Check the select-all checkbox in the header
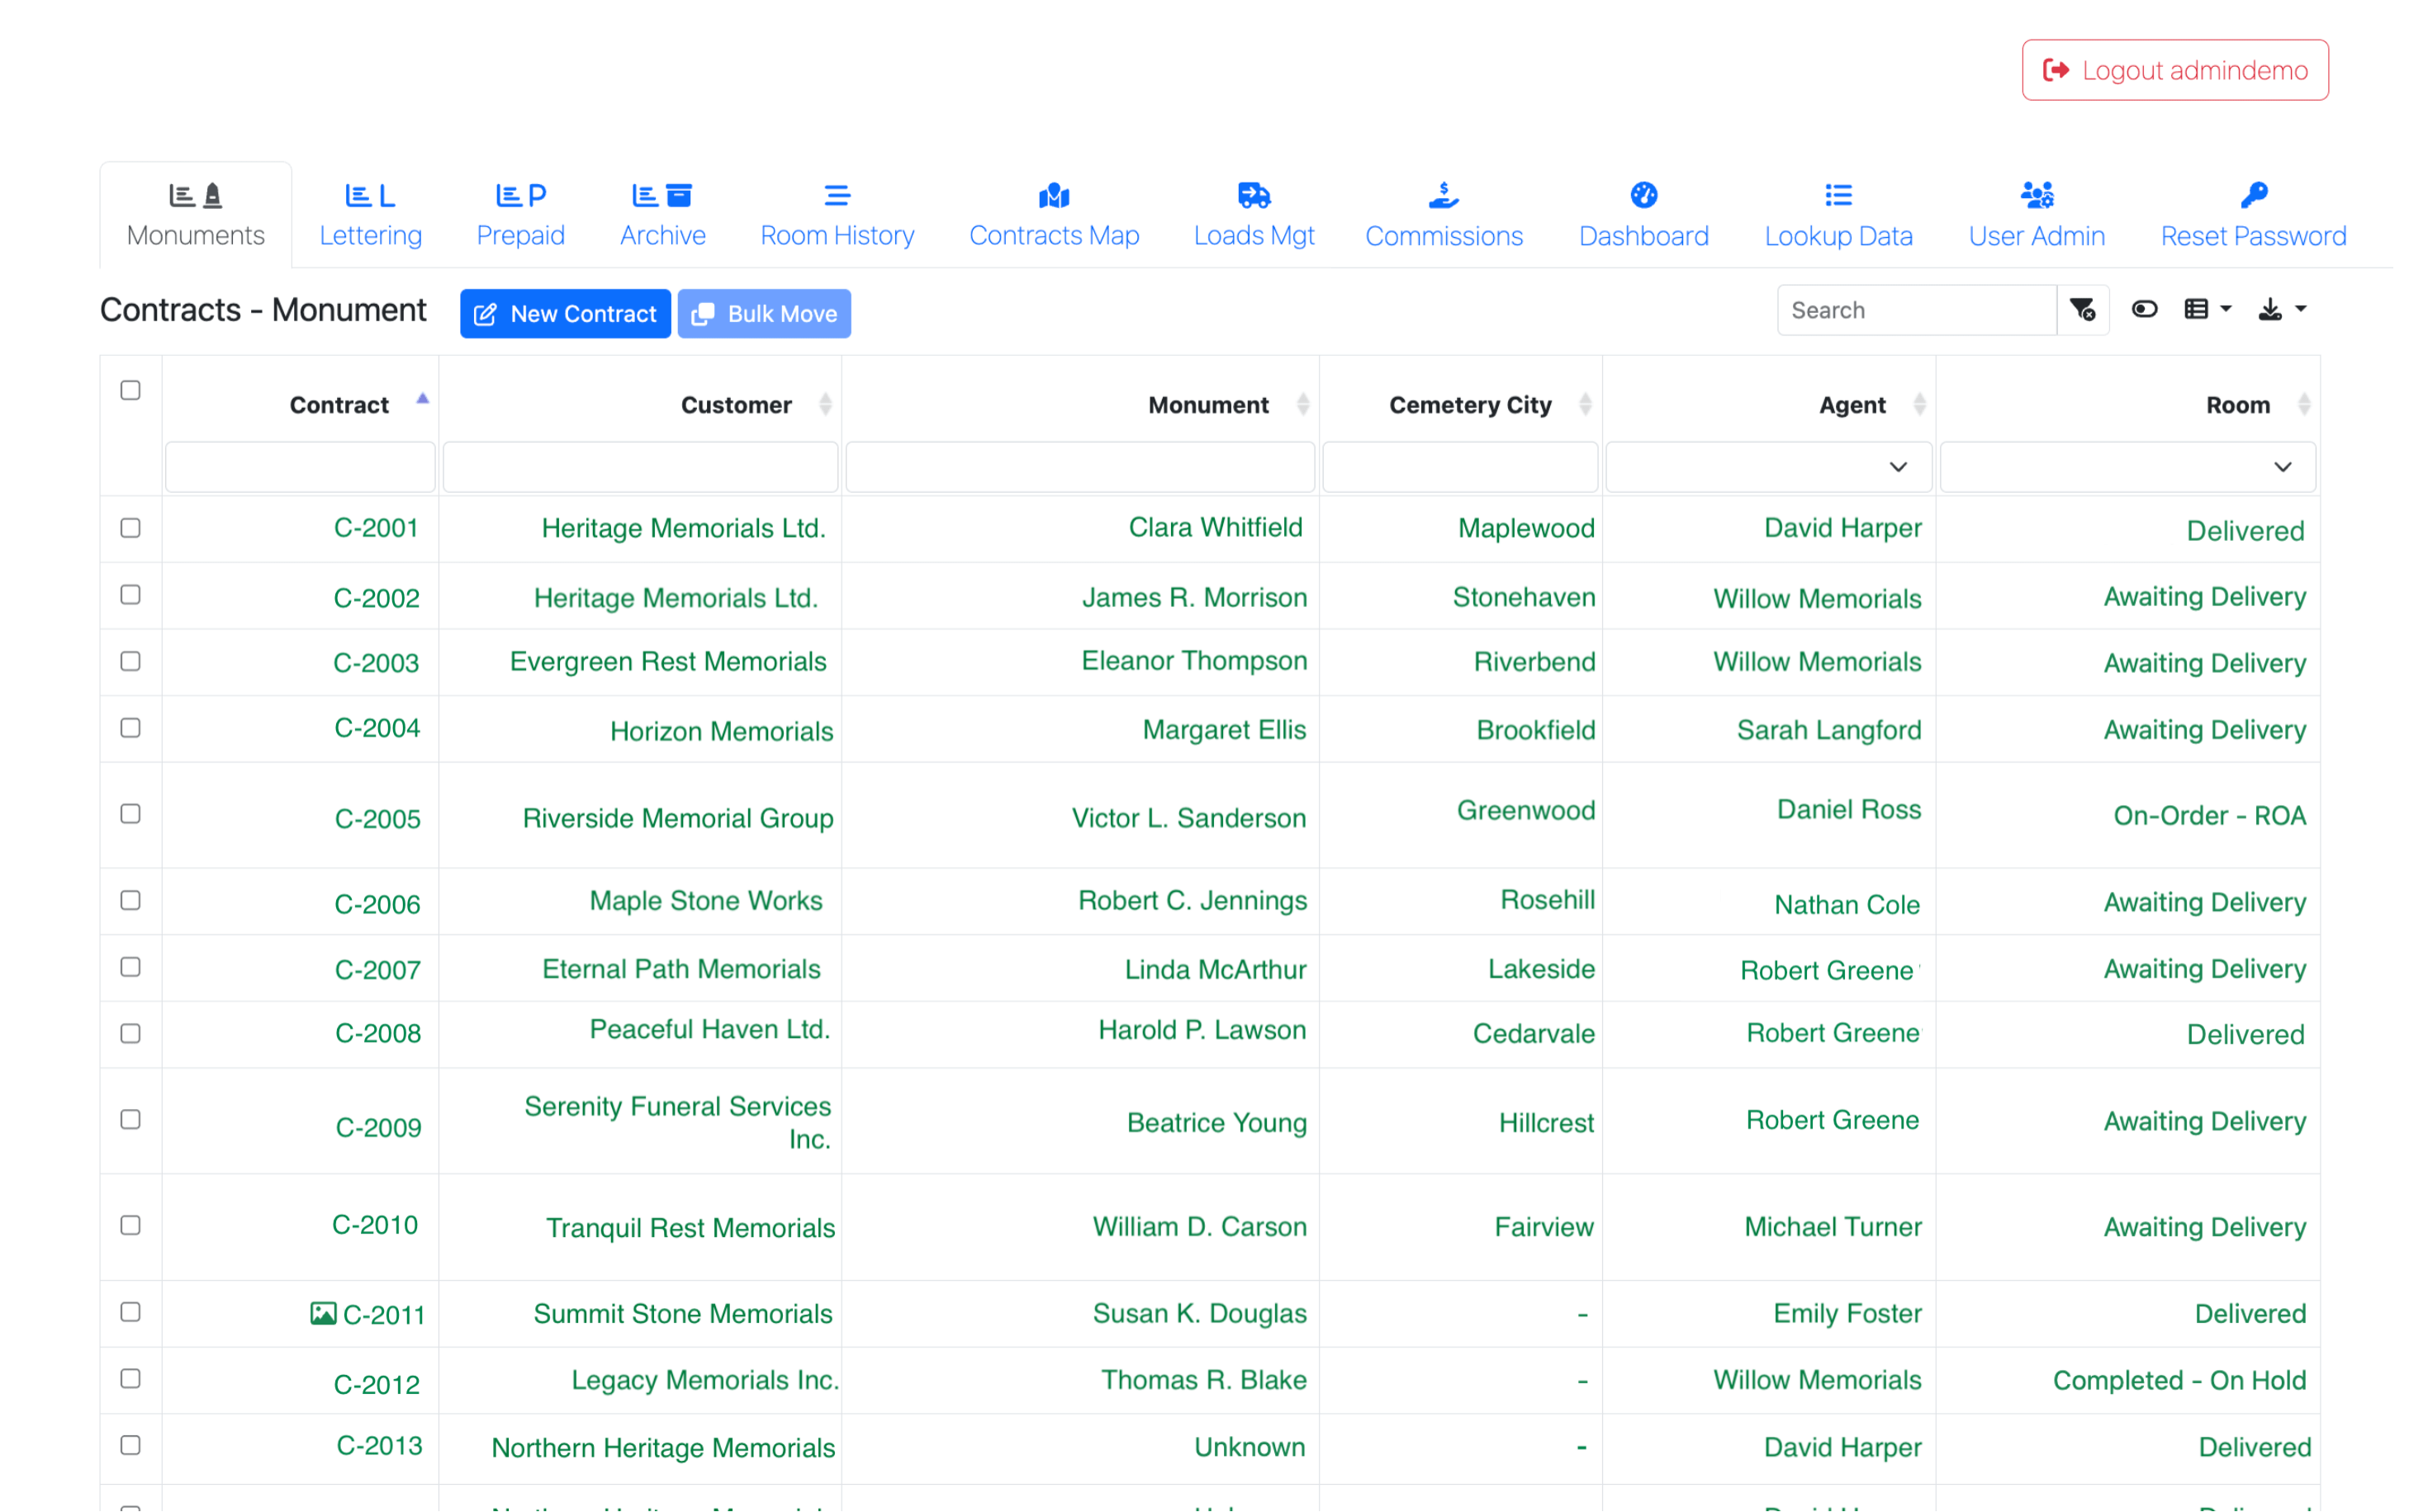This screenshot has width=2428, height=1512. (x=130, y=390)
